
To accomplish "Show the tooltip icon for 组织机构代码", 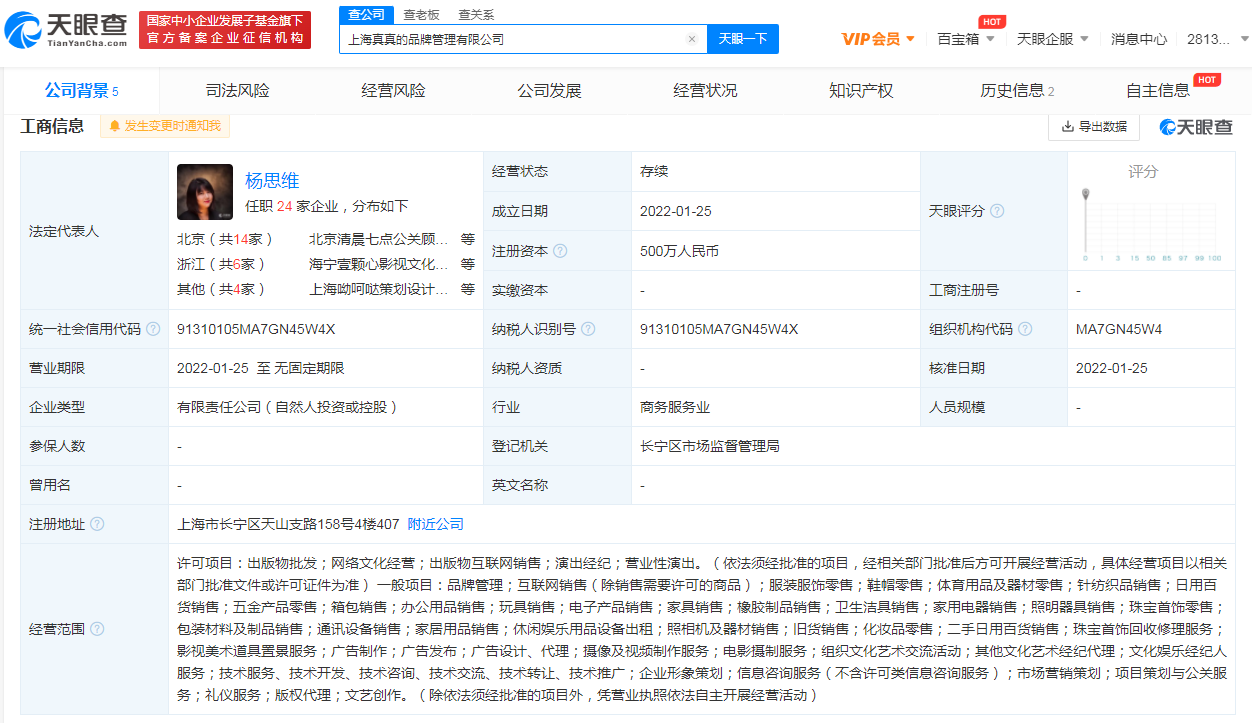I will point(1025,329).
